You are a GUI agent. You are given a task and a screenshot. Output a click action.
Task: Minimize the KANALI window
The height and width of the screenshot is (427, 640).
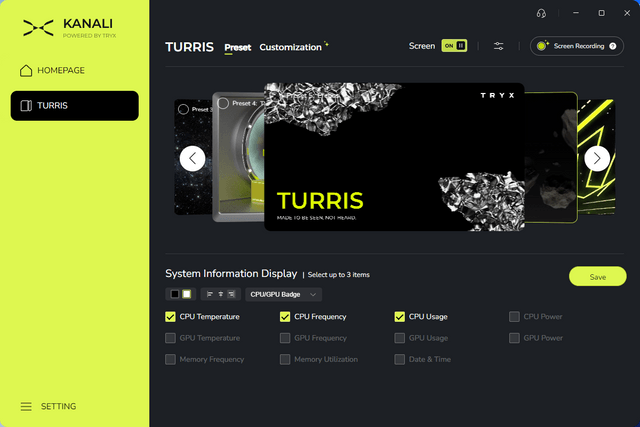(x=576, y=13)
